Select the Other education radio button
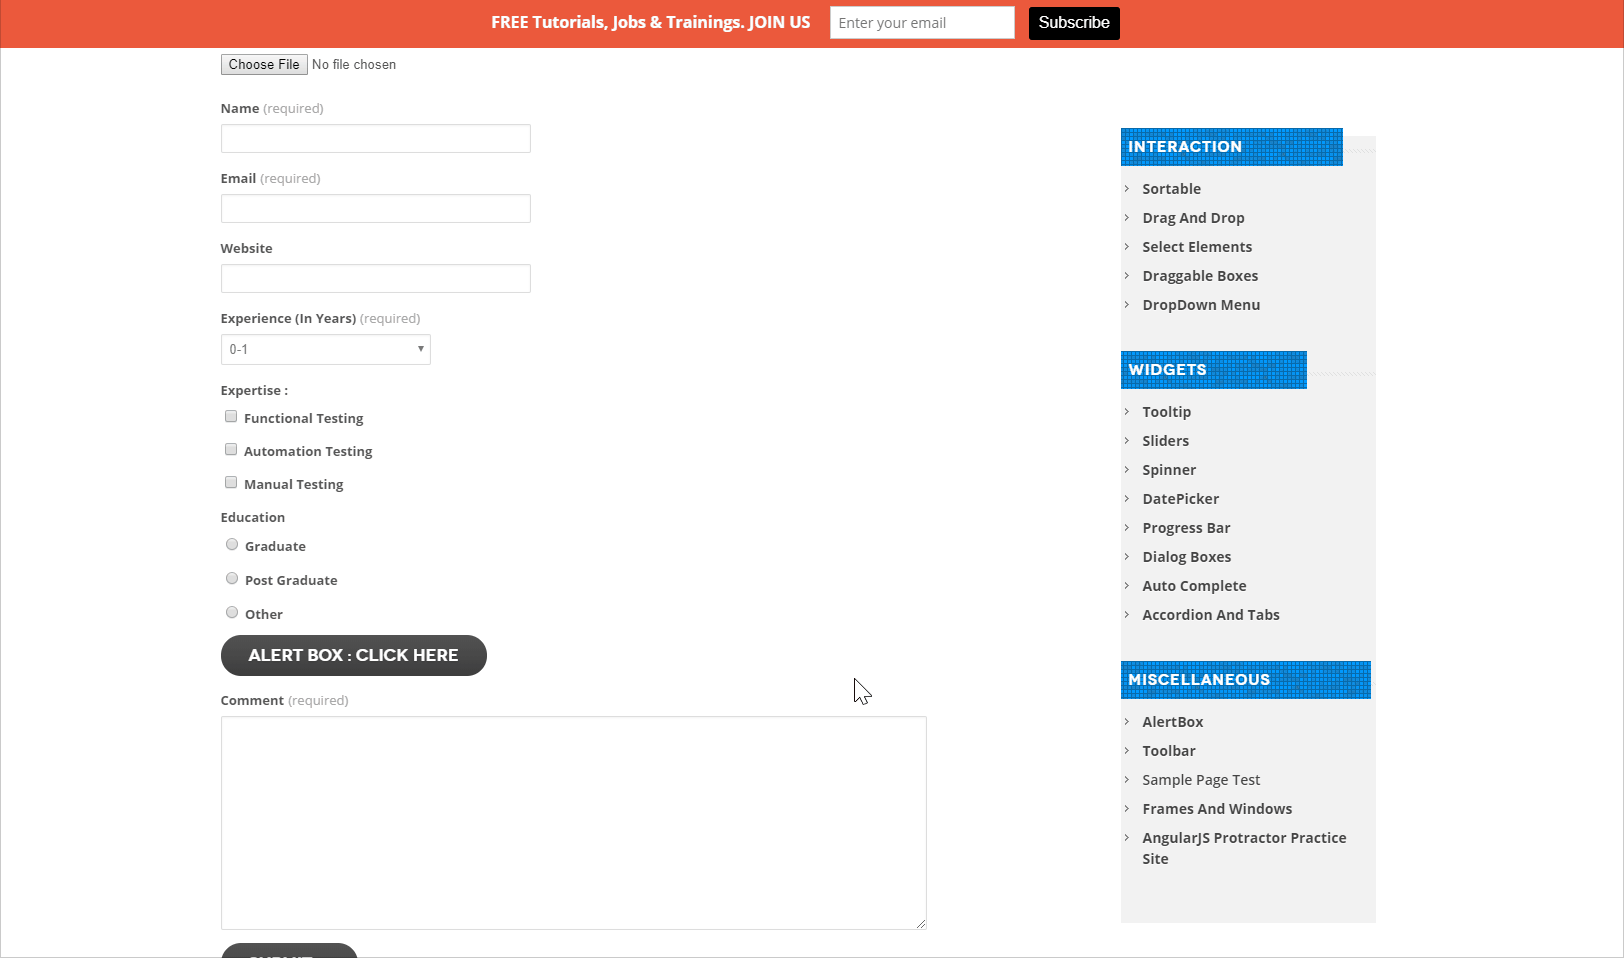The image size is (1624, 958). coord(232,613)
